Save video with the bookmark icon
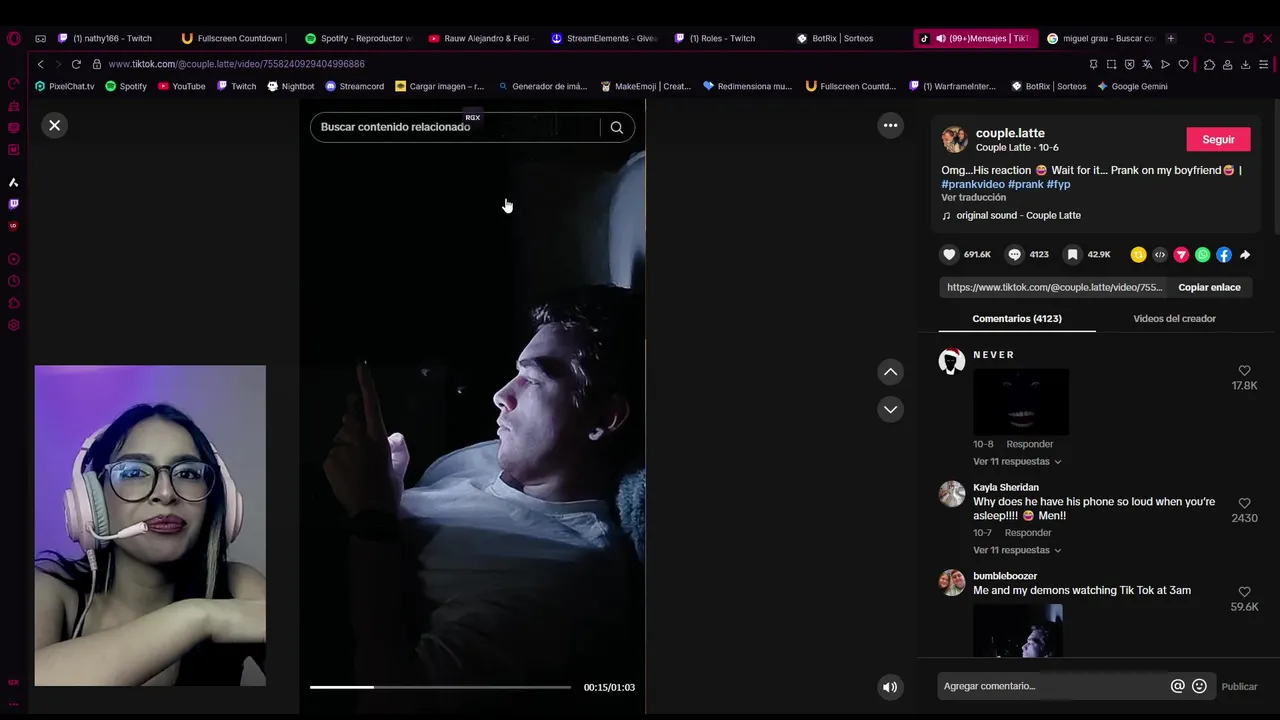The height and width of the screenshot is (720, 1280). point(1072,255)
